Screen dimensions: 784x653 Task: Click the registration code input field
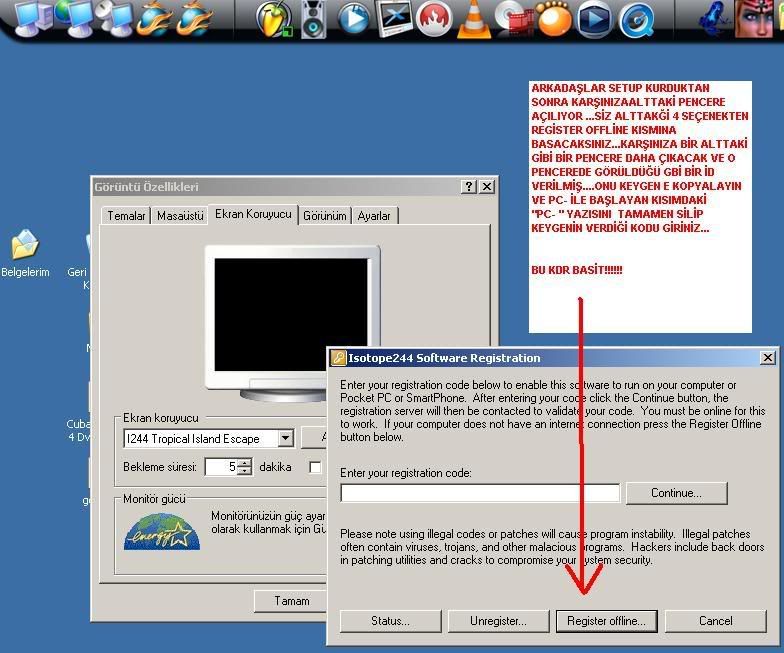click(x=480, y=493)
